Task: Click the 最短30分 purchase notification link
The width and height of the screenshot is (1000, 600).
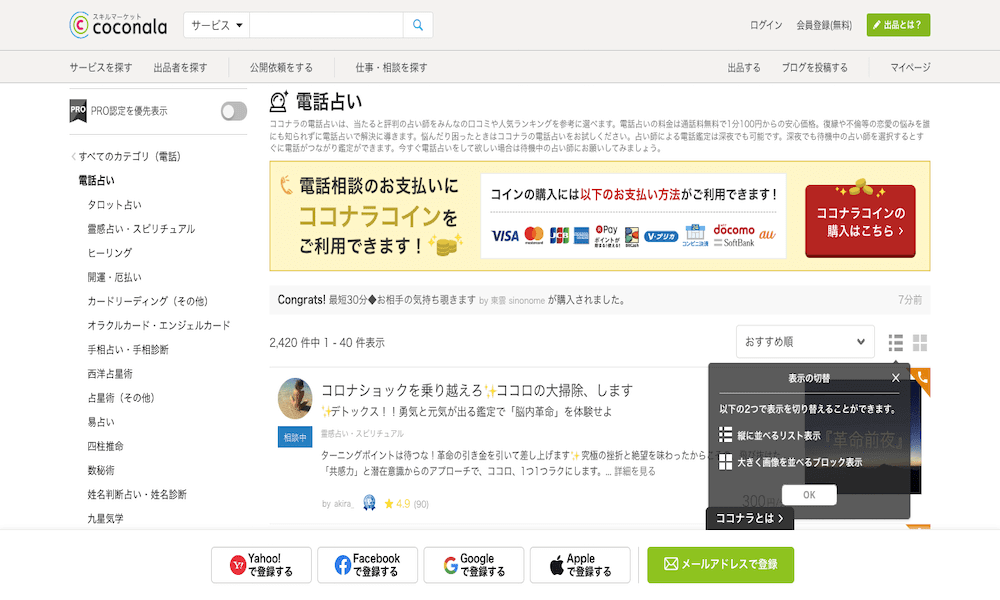Action: pyautogui.click(x=402, y=300)
